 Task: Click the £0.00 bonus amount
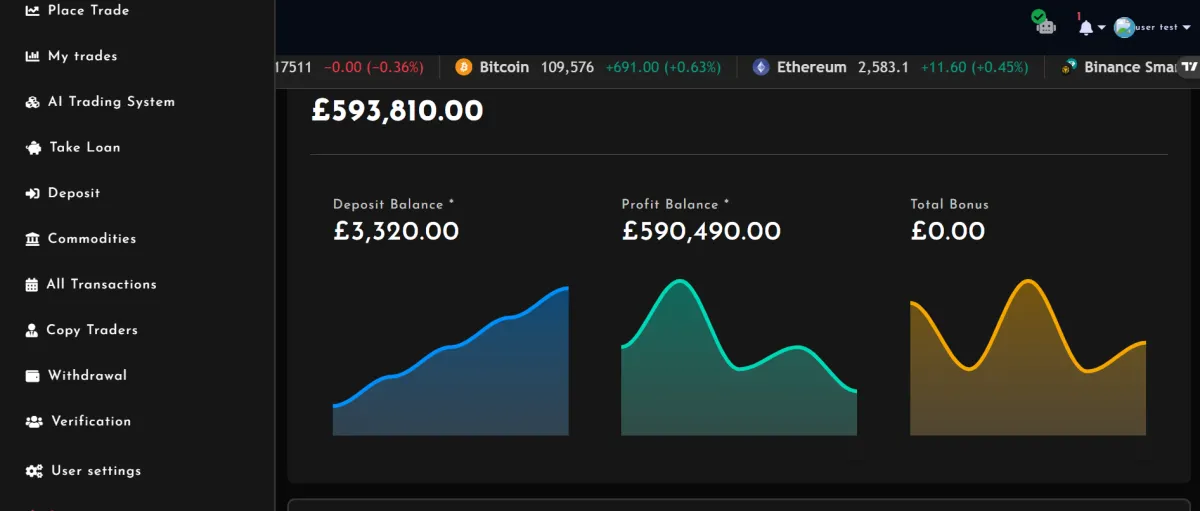pos(947,232)
